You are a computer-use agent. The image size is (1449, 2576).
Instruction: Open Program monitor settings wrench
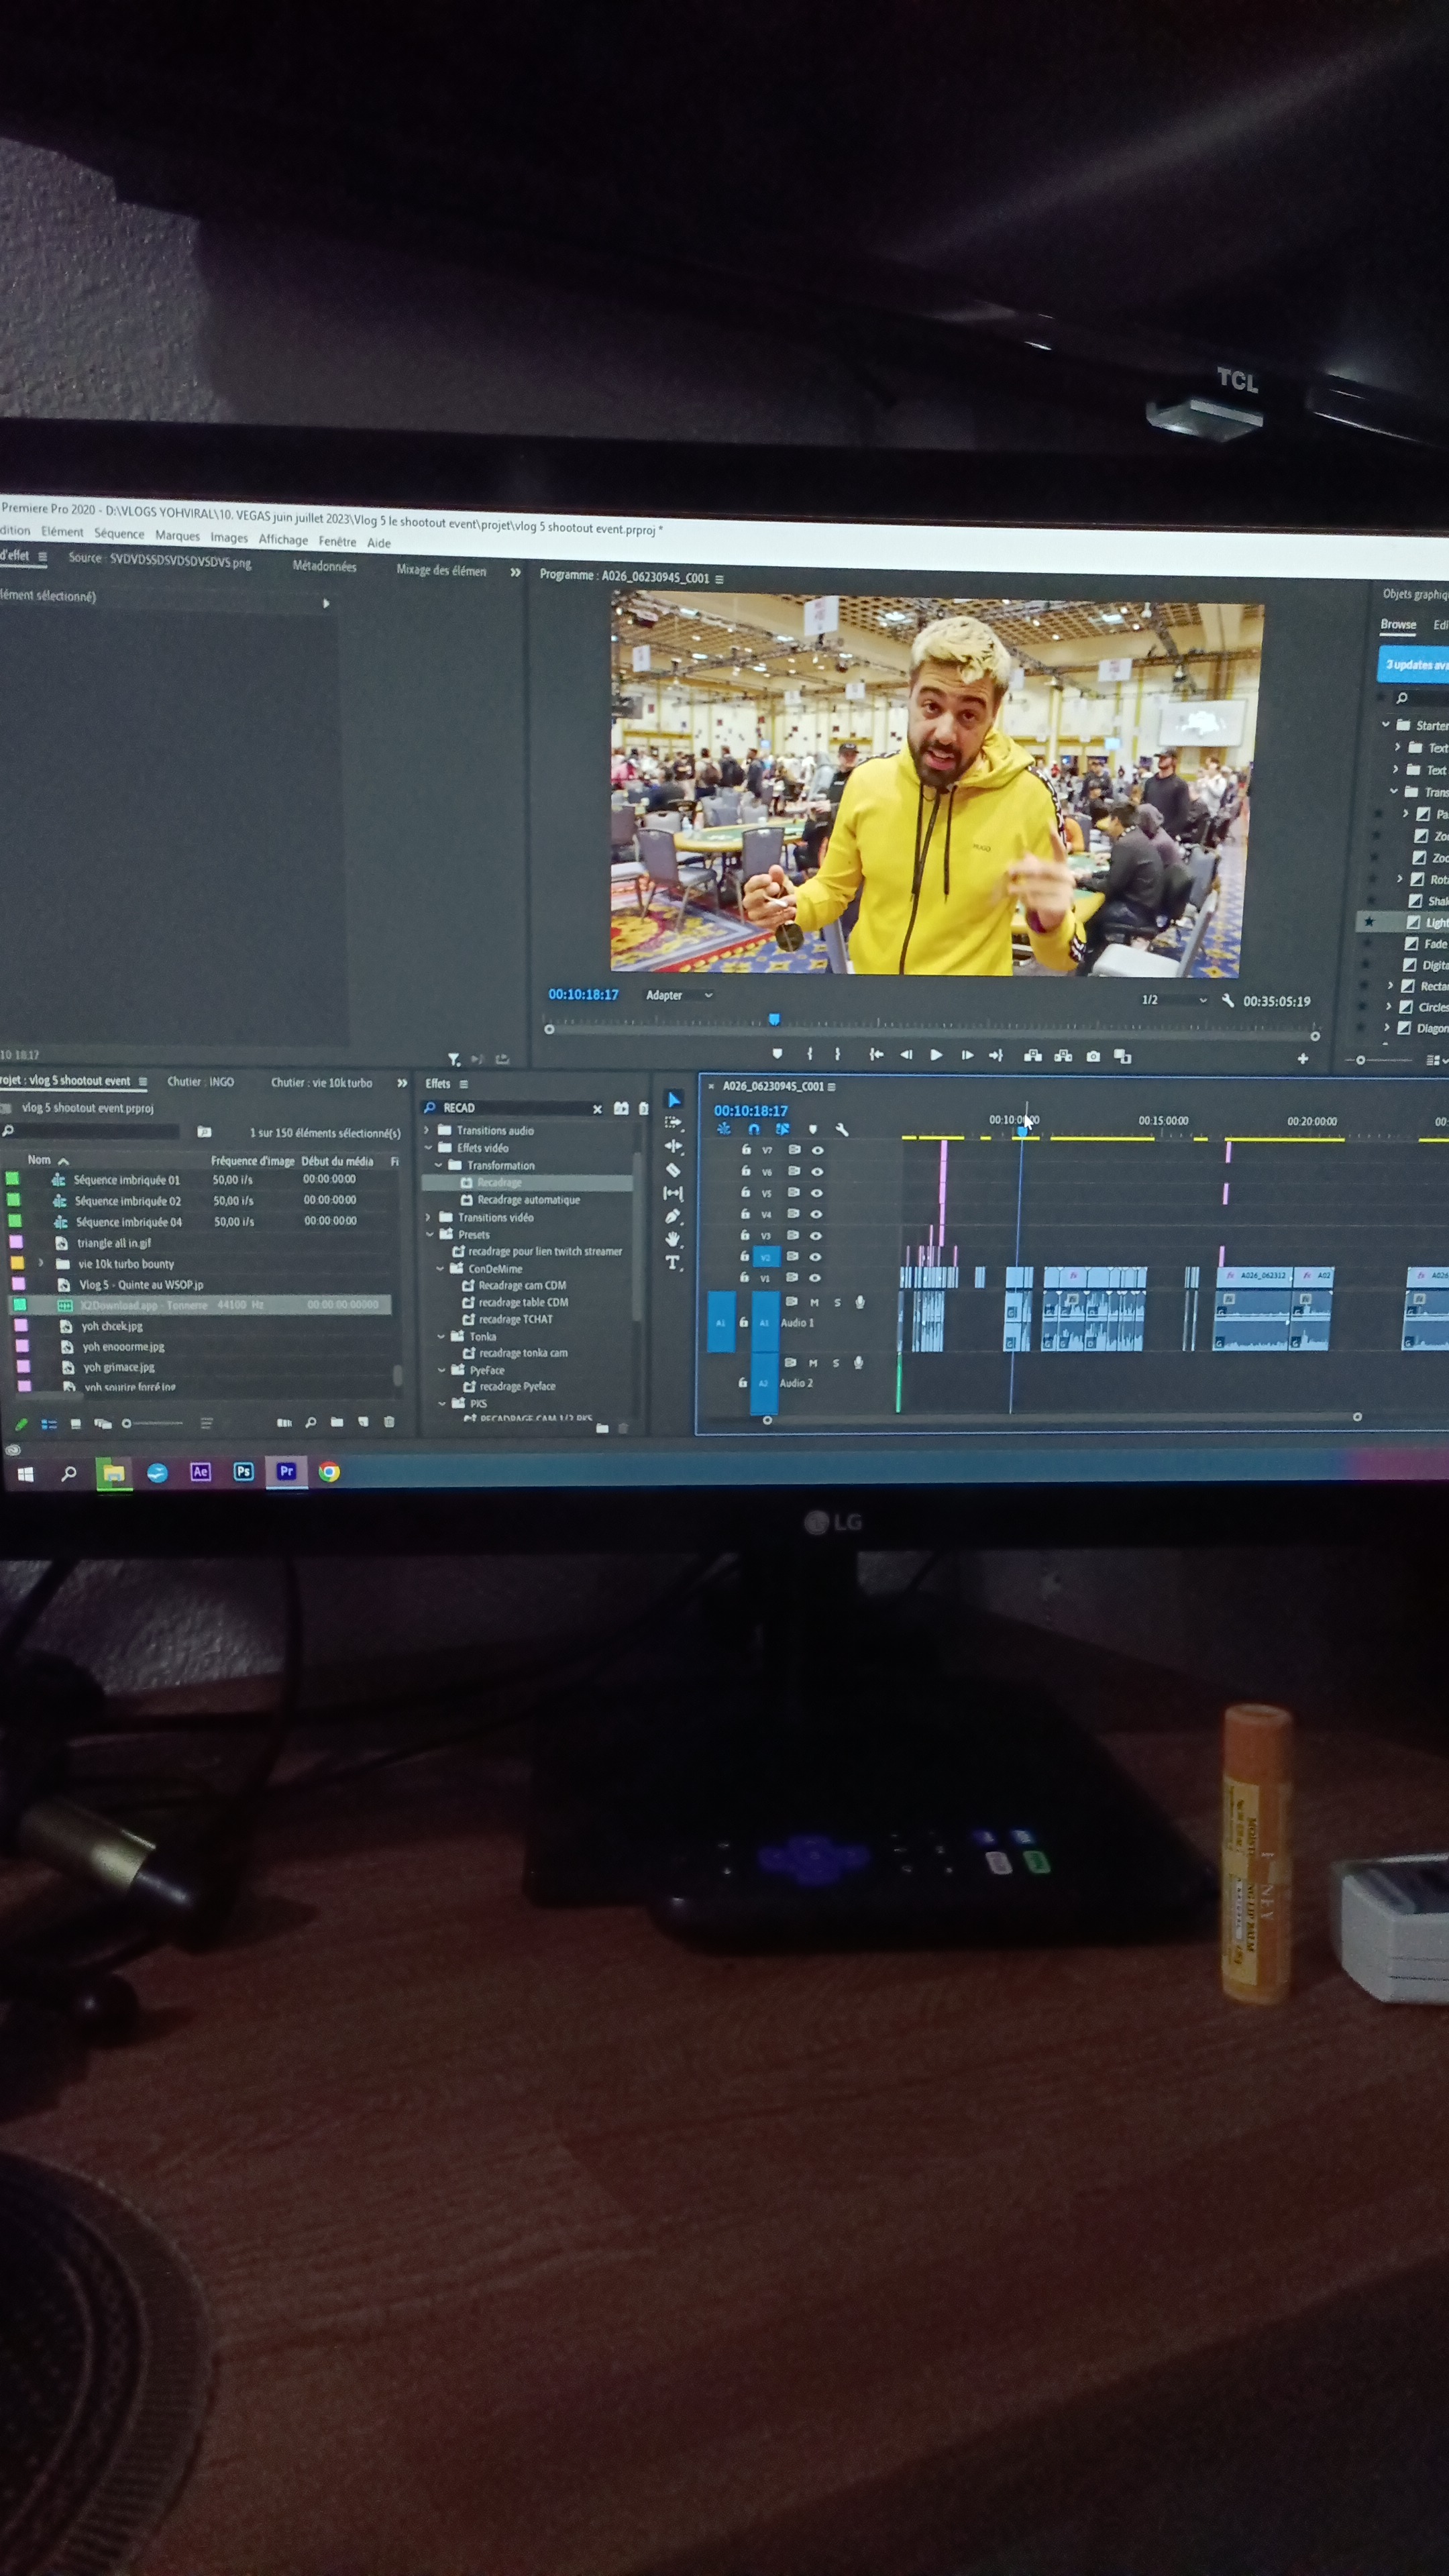point(1228,1000)
